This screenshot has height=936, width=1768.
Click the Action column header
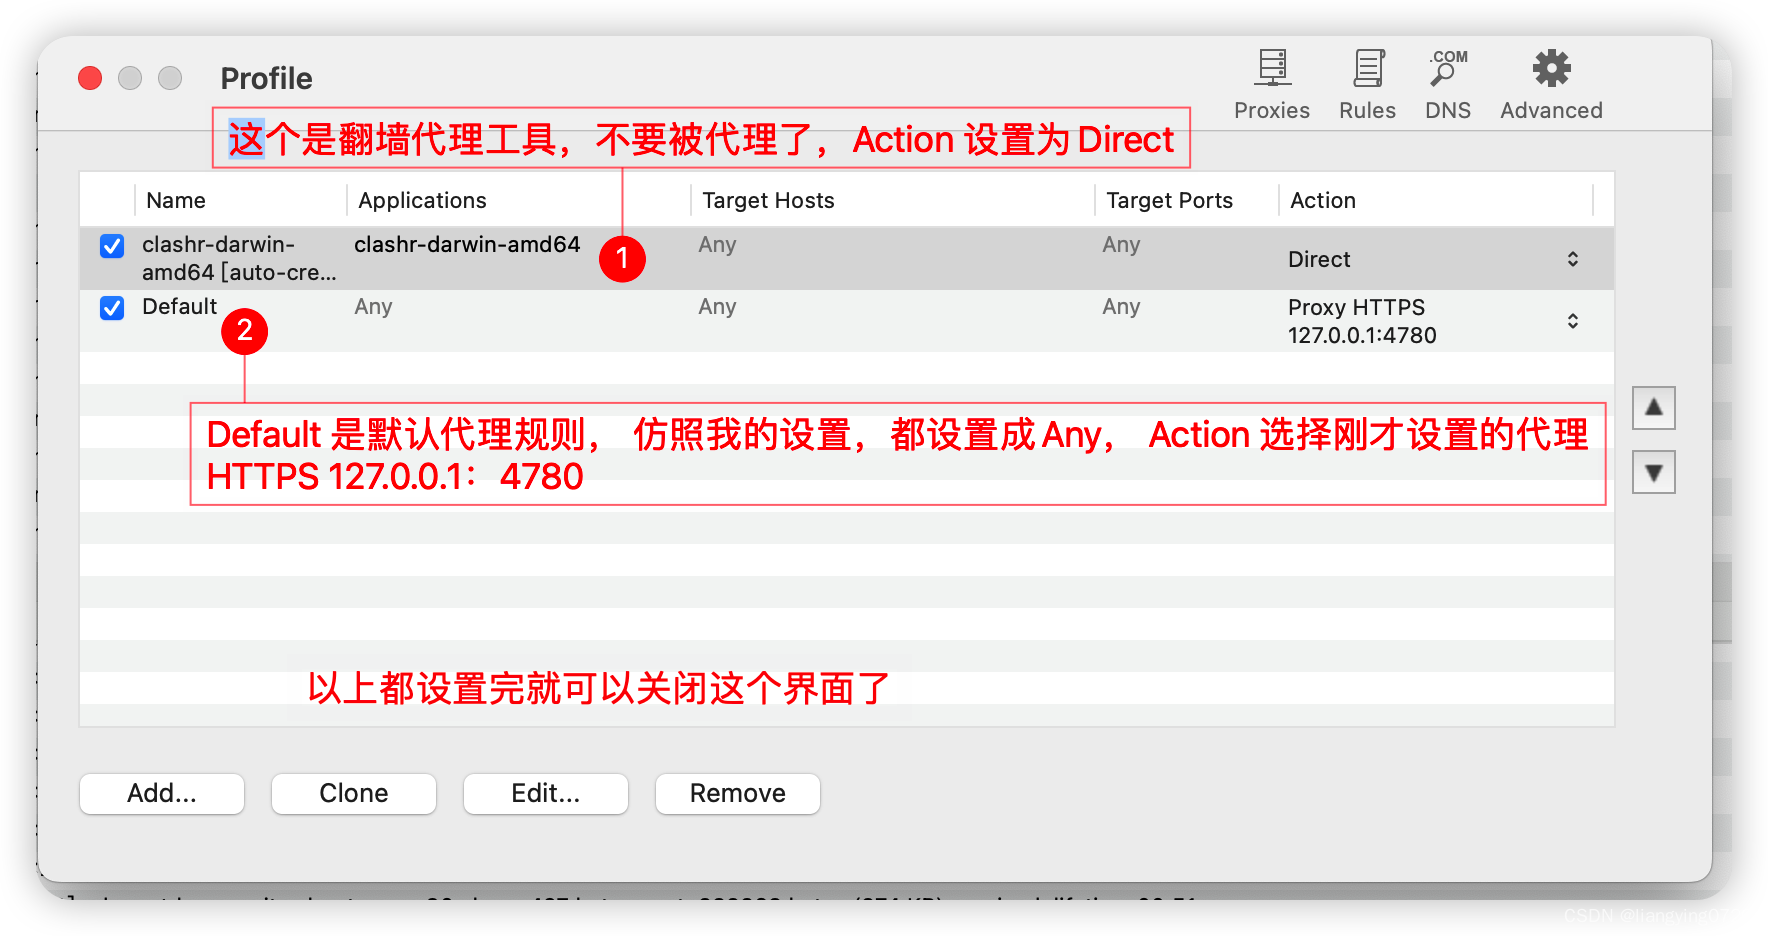coord(1322,200)
